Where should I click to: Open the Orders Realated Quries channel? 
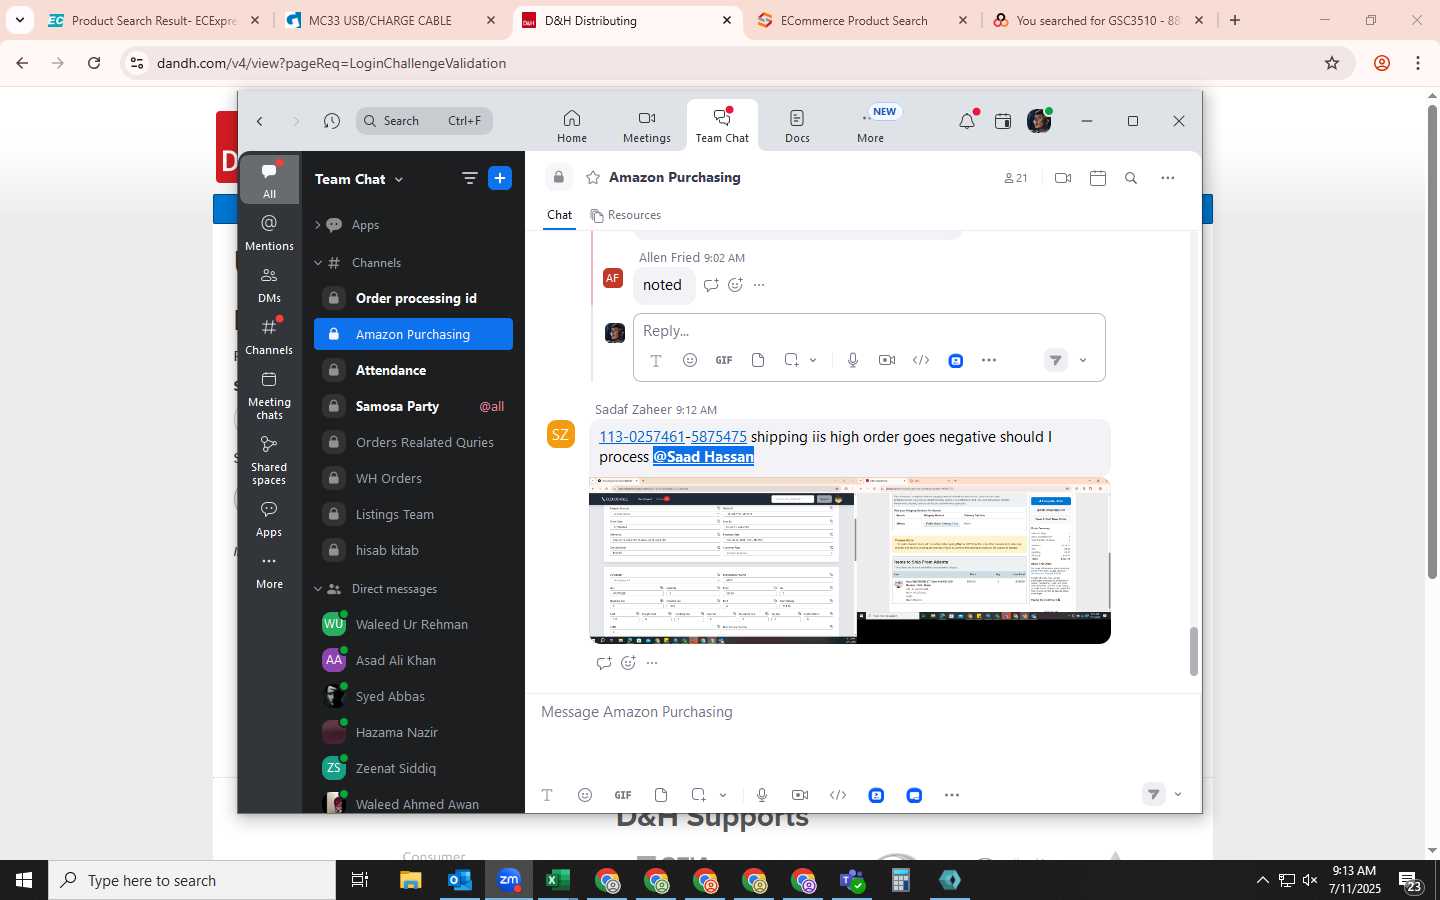[x=413, y=442]
